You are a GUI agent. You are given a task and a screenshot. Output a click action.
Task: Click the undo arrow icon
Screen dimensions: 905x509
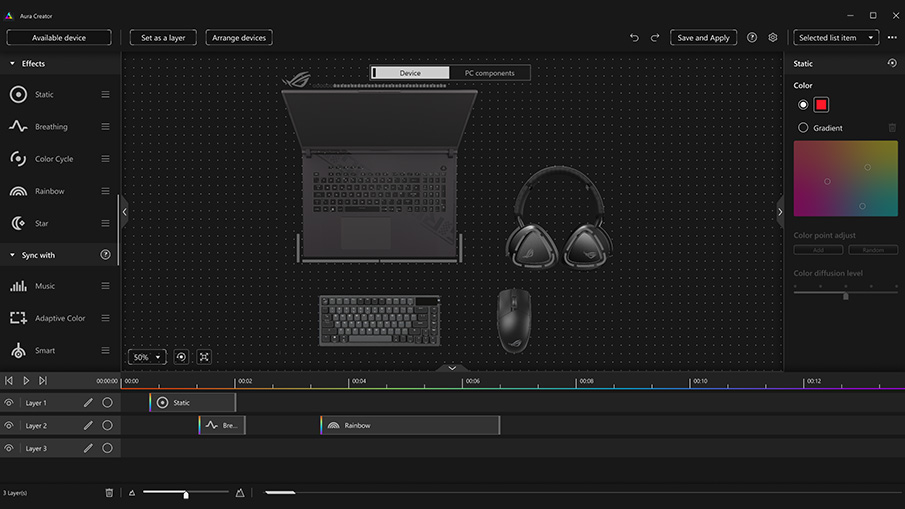[634, 38]
